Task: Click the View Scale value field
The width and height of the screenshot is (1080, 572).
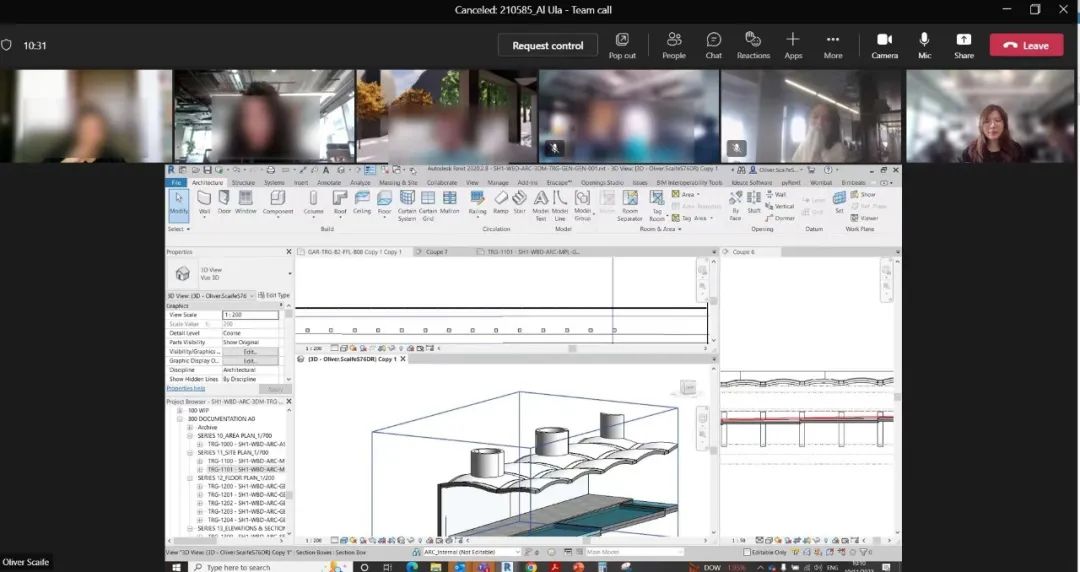Action: [250, 315]
